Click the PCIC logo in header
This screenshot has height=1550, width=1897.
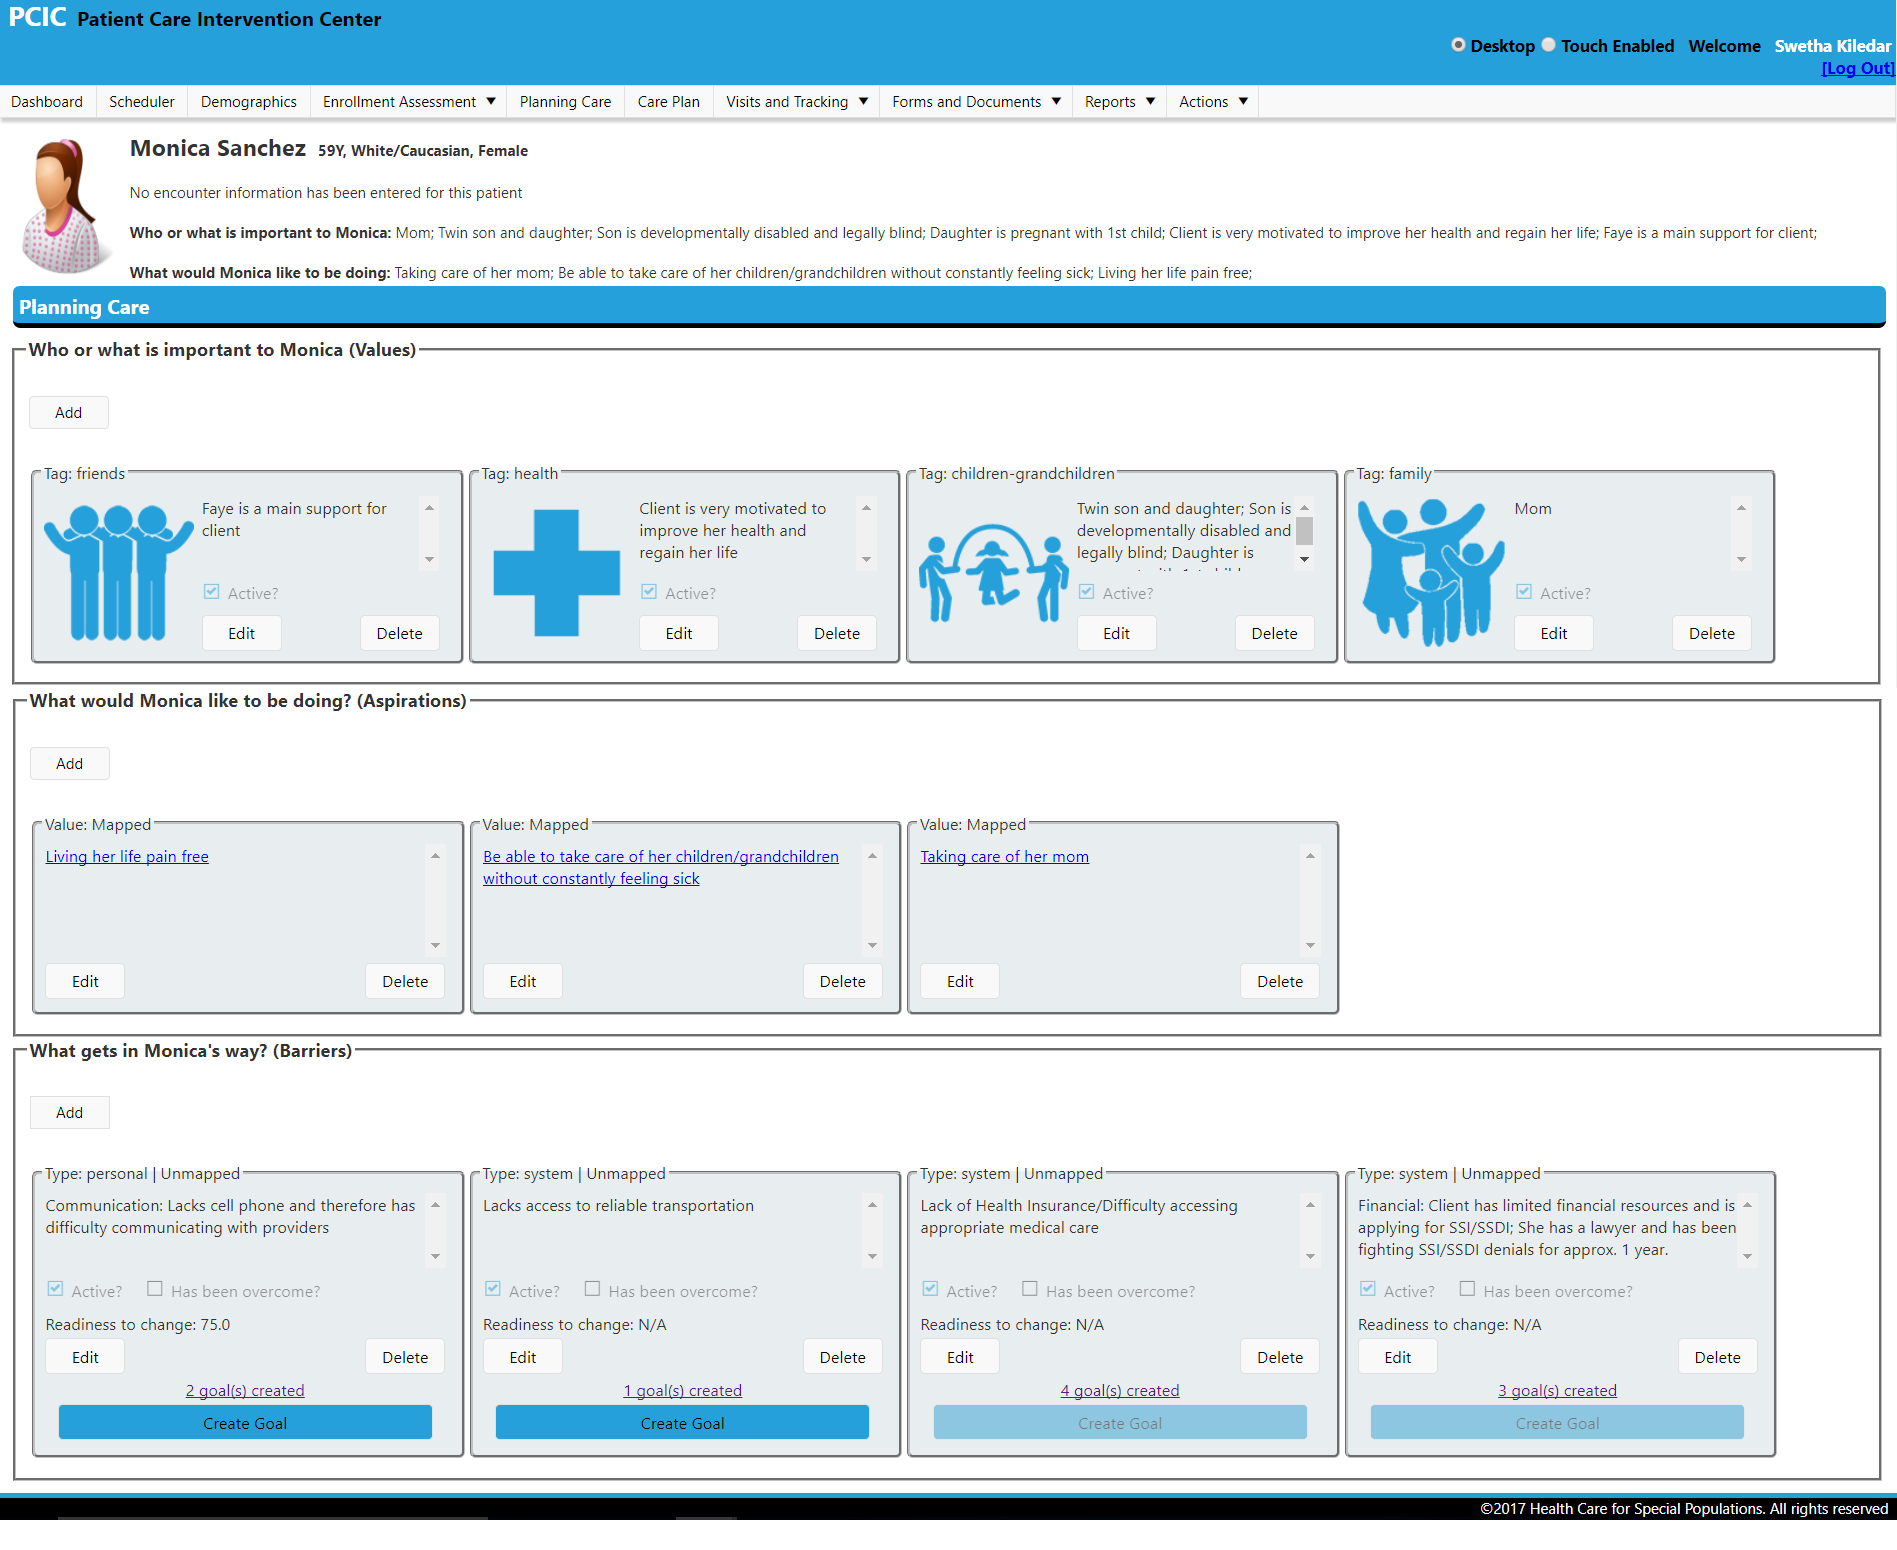[37, 18]
